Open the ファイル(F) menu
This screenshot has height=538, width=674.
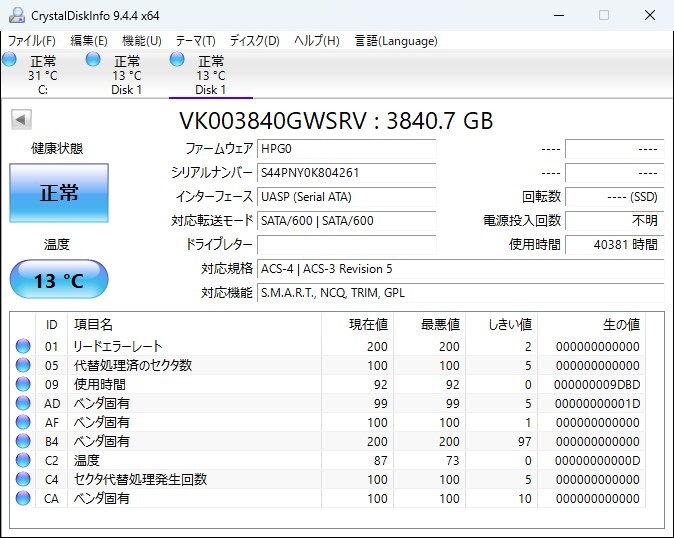point(32,41)
